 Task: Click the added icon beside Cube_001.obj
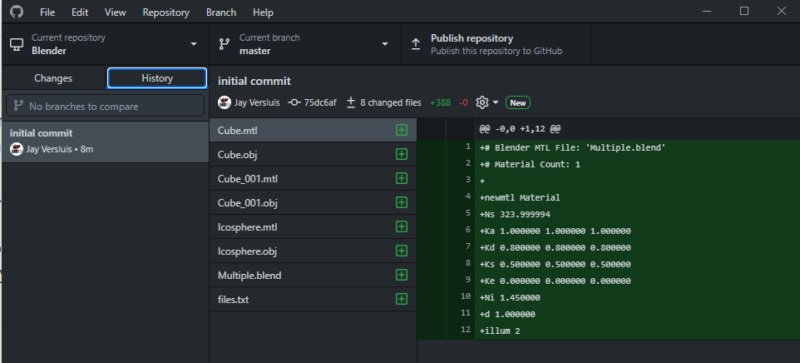[402, 203]
